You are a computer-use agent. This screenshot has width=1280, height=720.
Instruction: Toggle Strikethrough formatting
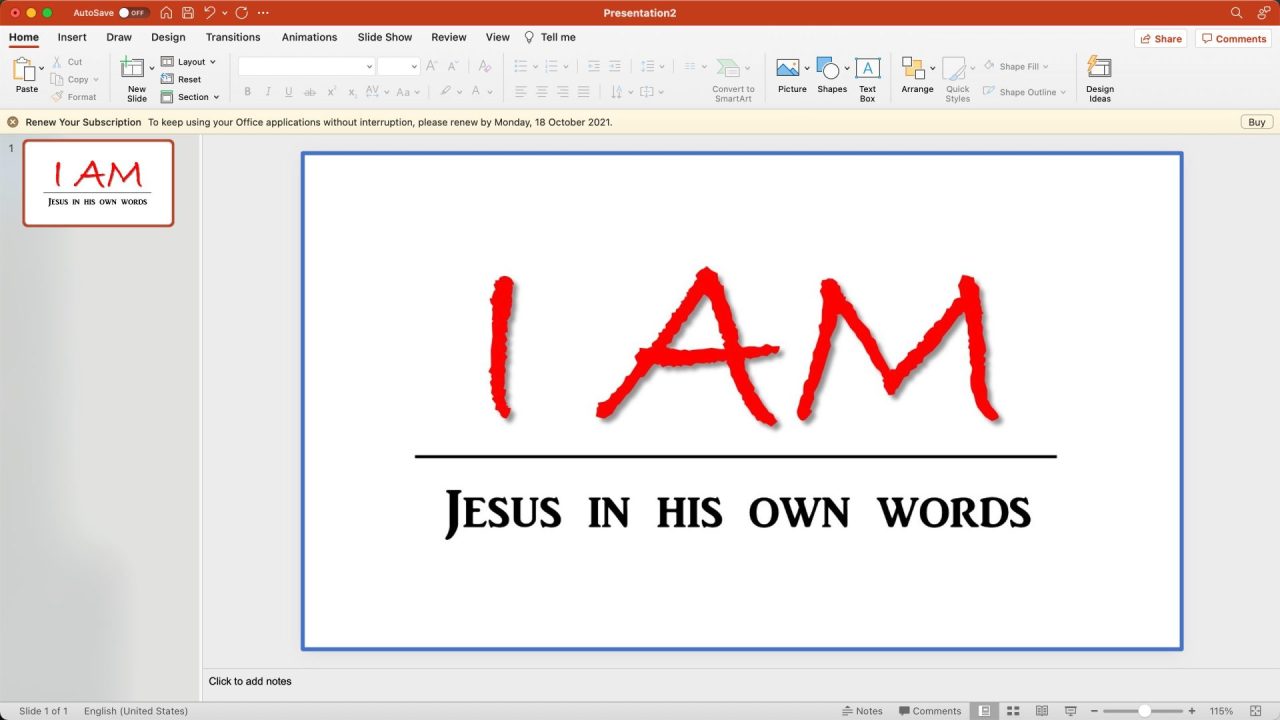(x=310, y=92)
